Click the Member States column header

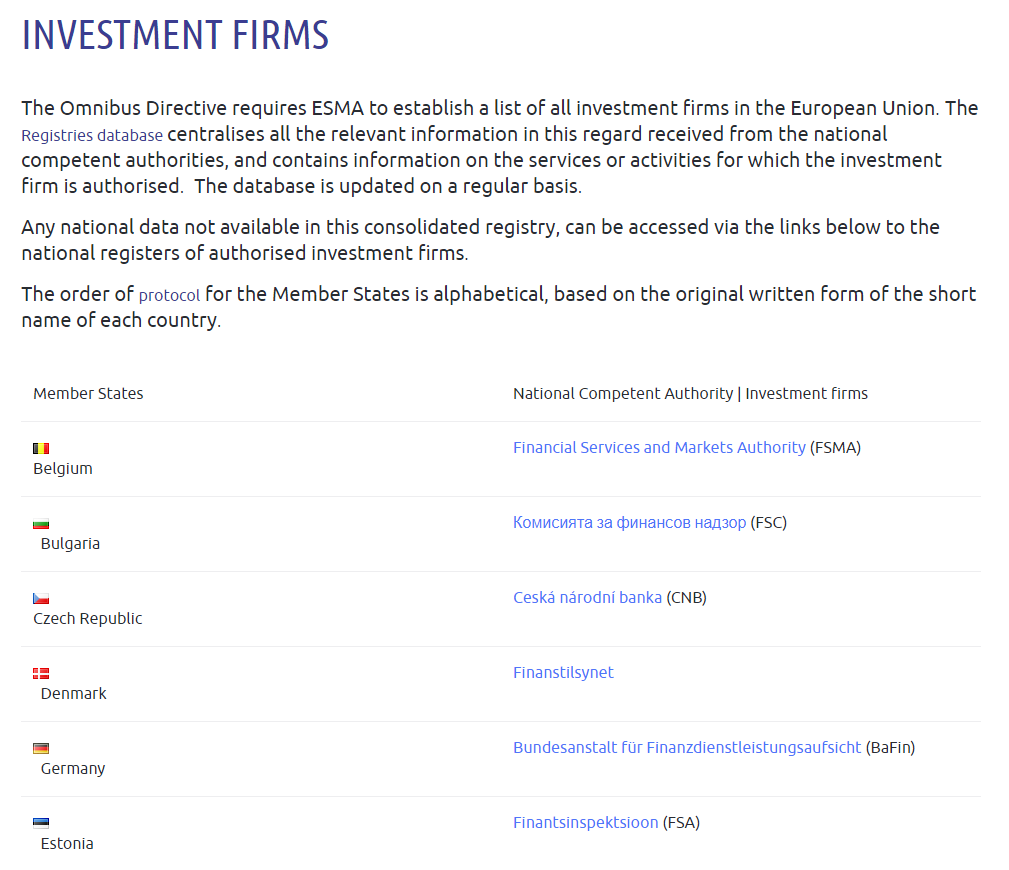(x=88, y=393)
